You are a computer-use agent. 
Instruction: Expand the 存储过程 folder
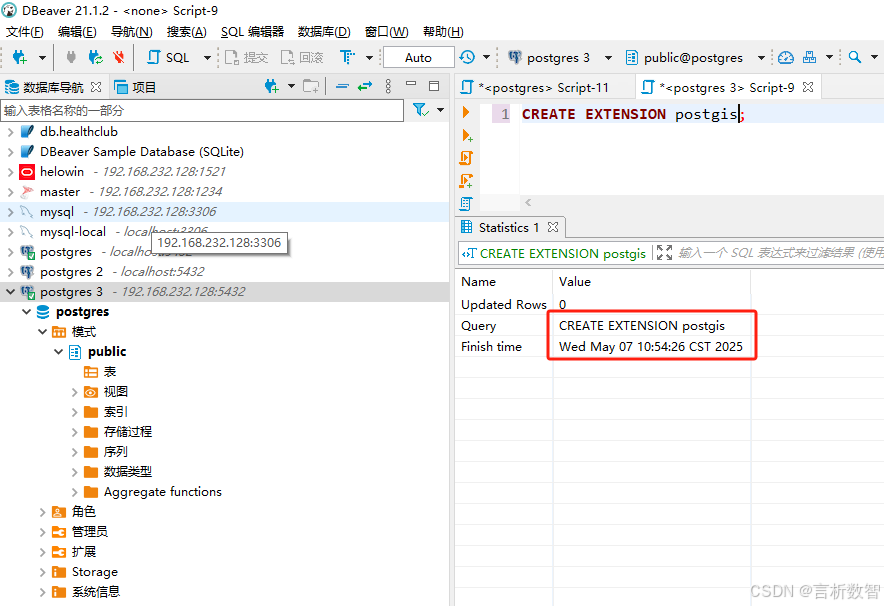[x=74, y=432]
